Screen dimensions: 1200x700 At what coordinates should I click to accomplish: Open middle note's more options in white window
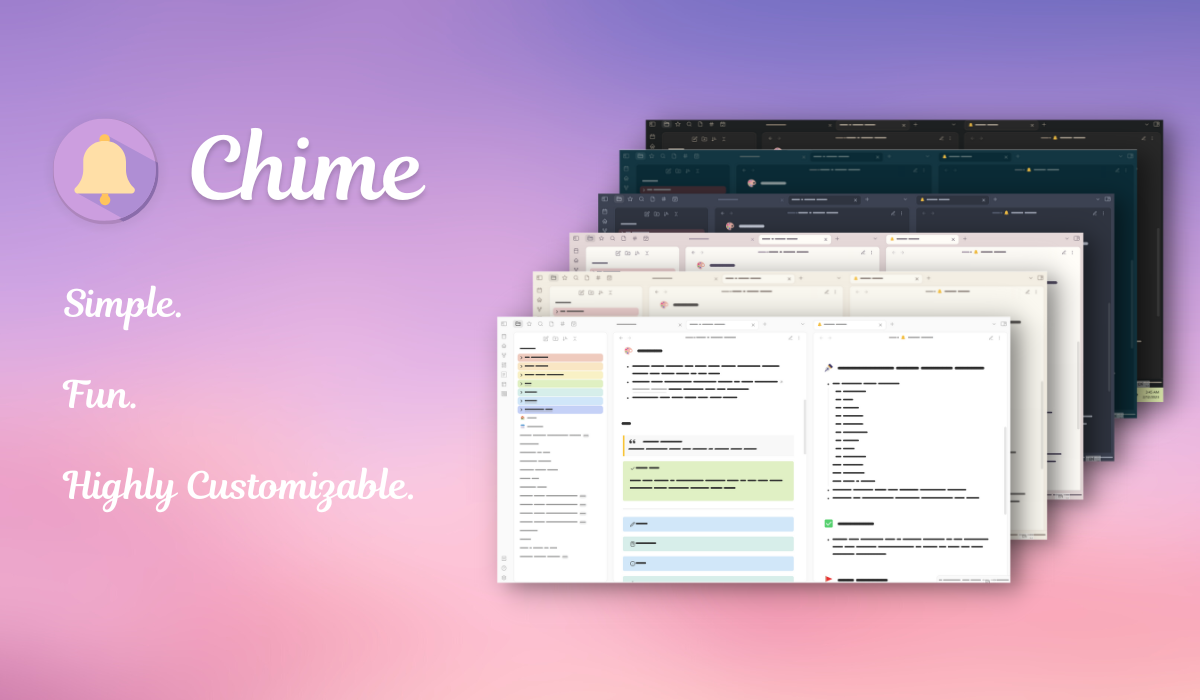tap(799, 338)
